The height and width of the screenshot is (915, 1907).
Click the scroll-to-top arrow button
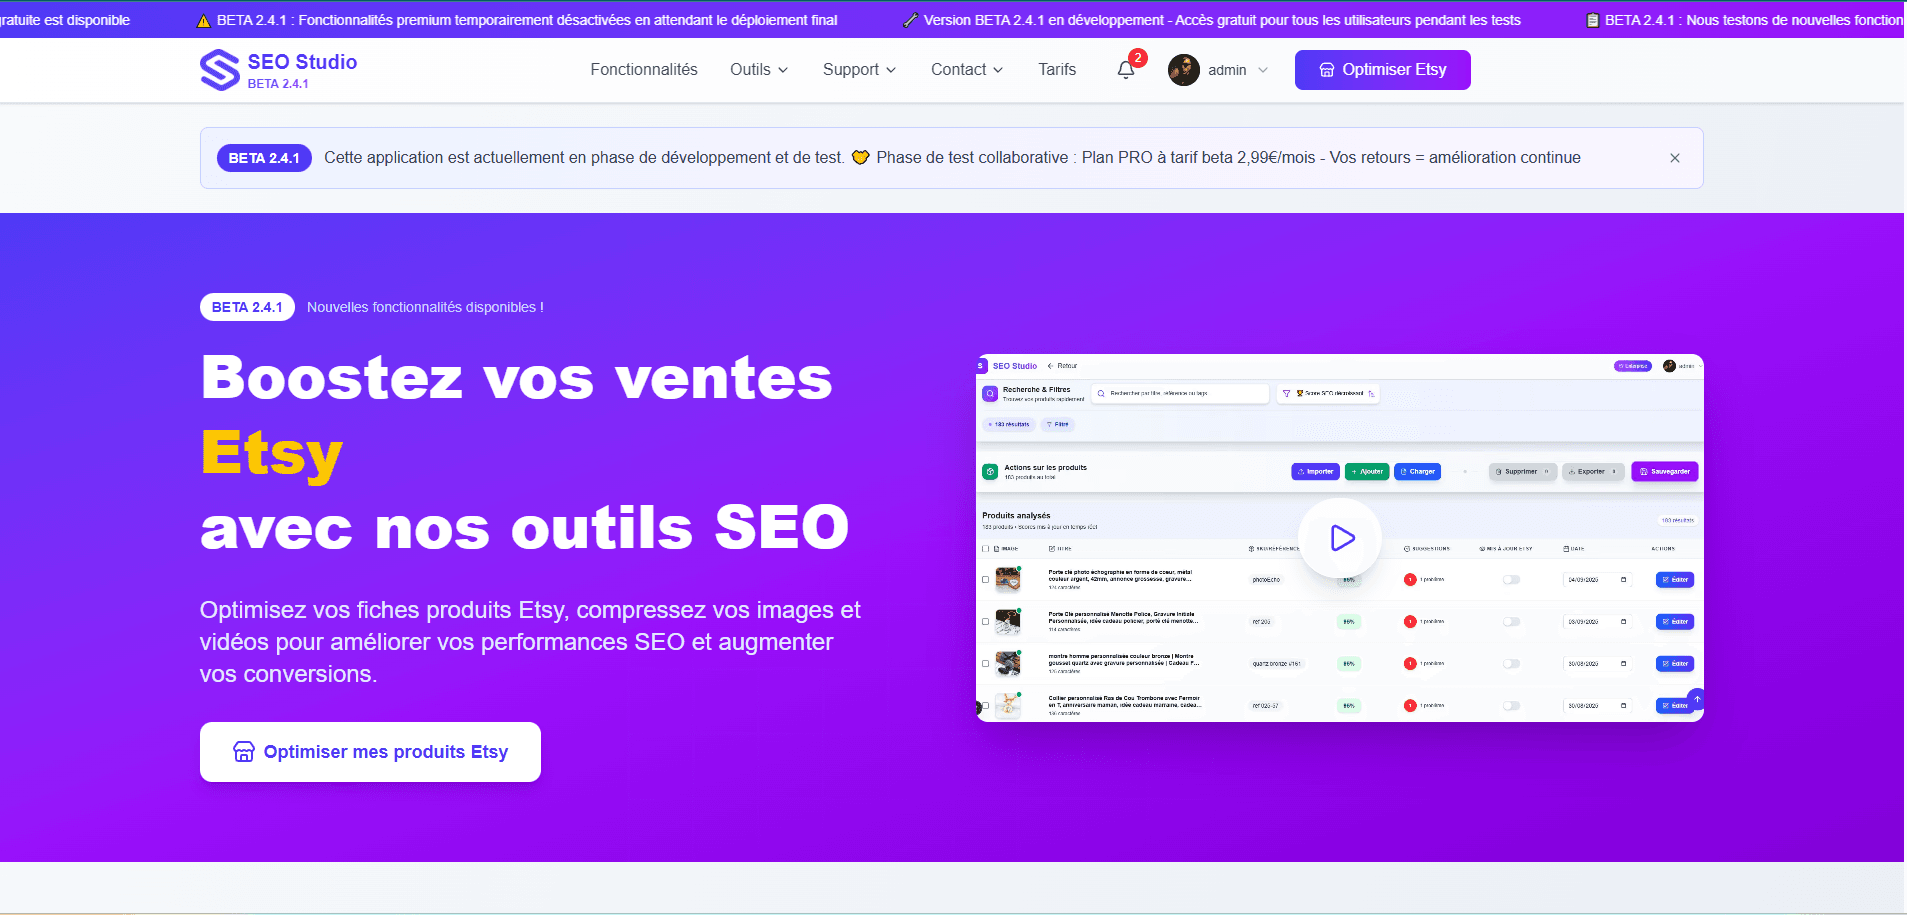point(1697,699)
